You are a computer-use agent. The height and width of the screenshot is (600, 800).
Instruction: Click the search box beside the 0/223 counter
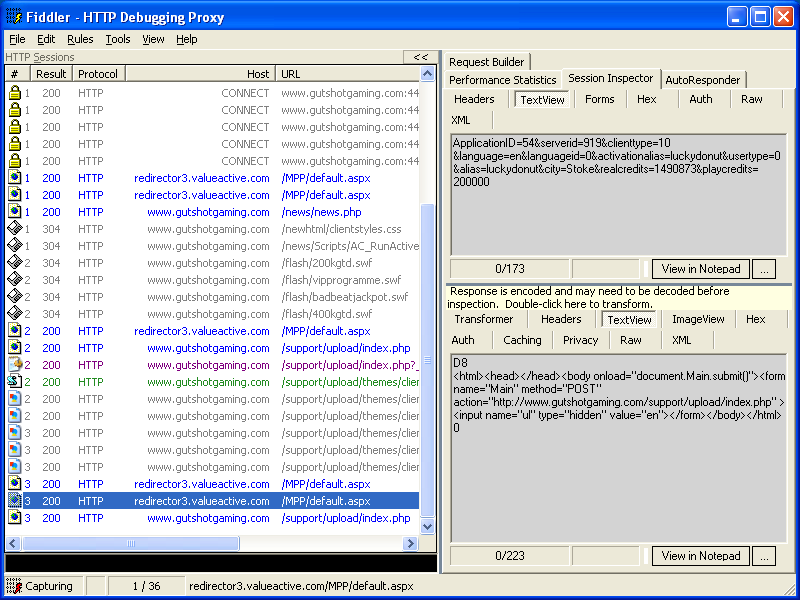pyautogui.click(x=606, y=556)
